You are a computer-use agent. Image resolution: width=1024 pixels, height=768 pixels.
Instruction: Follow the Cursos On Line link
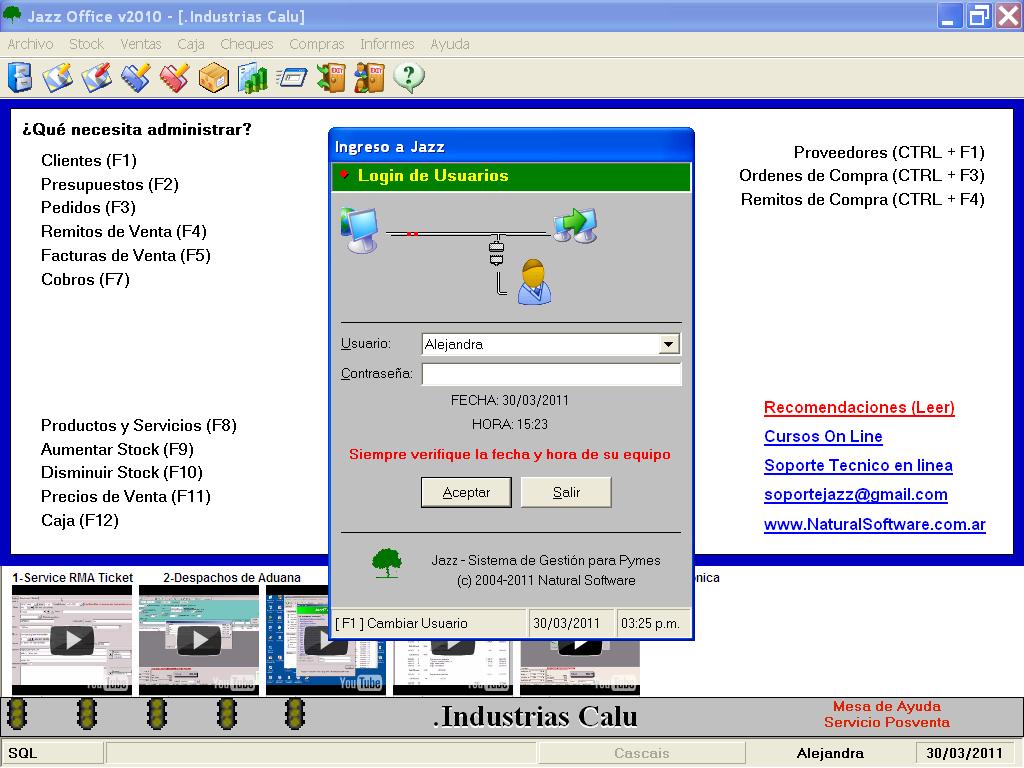point(823,436)
